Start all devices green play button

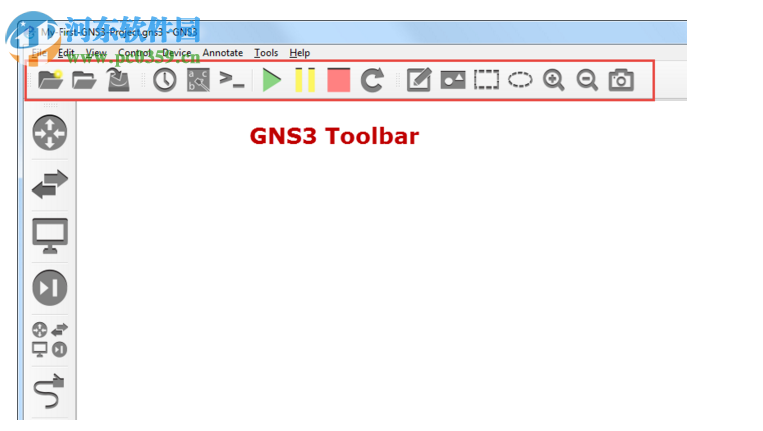(271, 80)
